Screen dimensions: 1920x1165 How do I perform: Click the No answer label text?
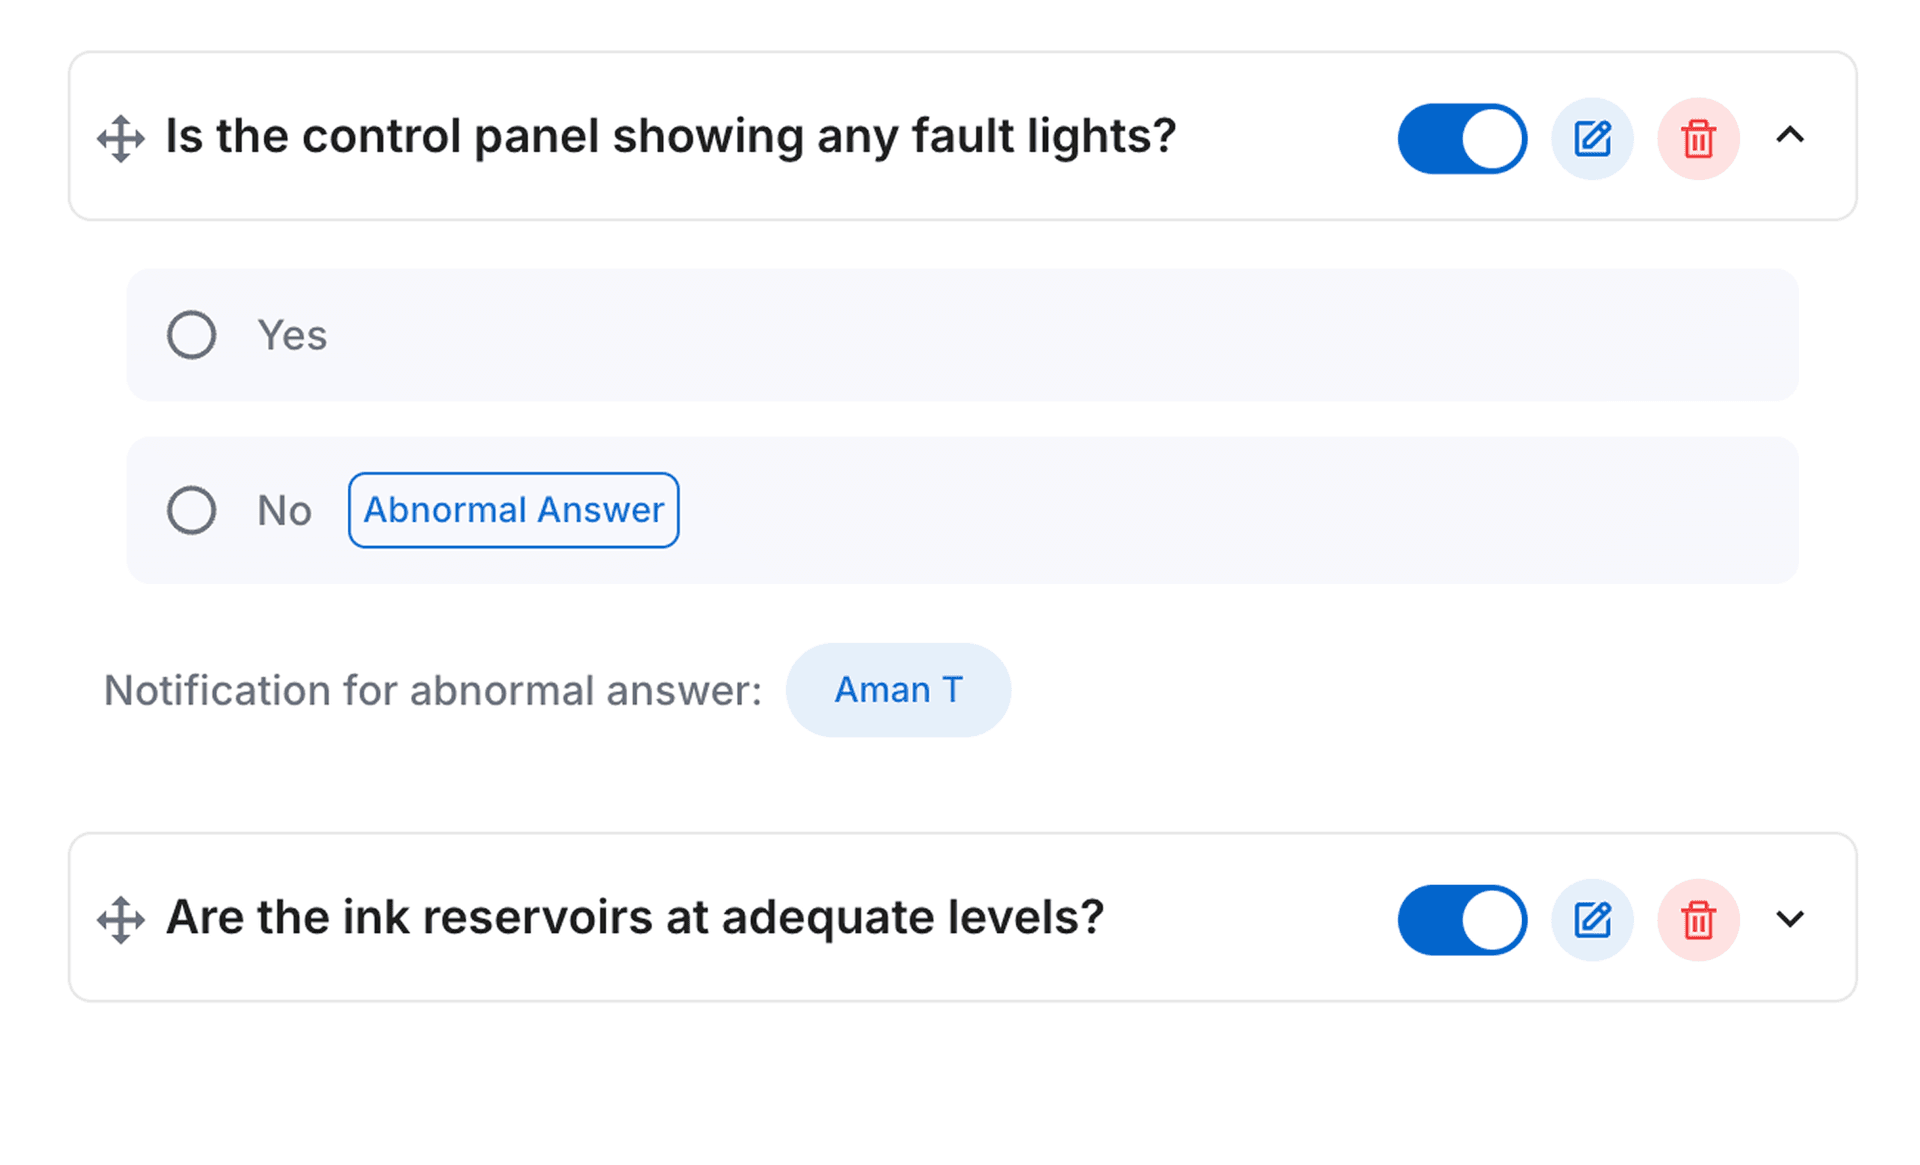(284, 511)
